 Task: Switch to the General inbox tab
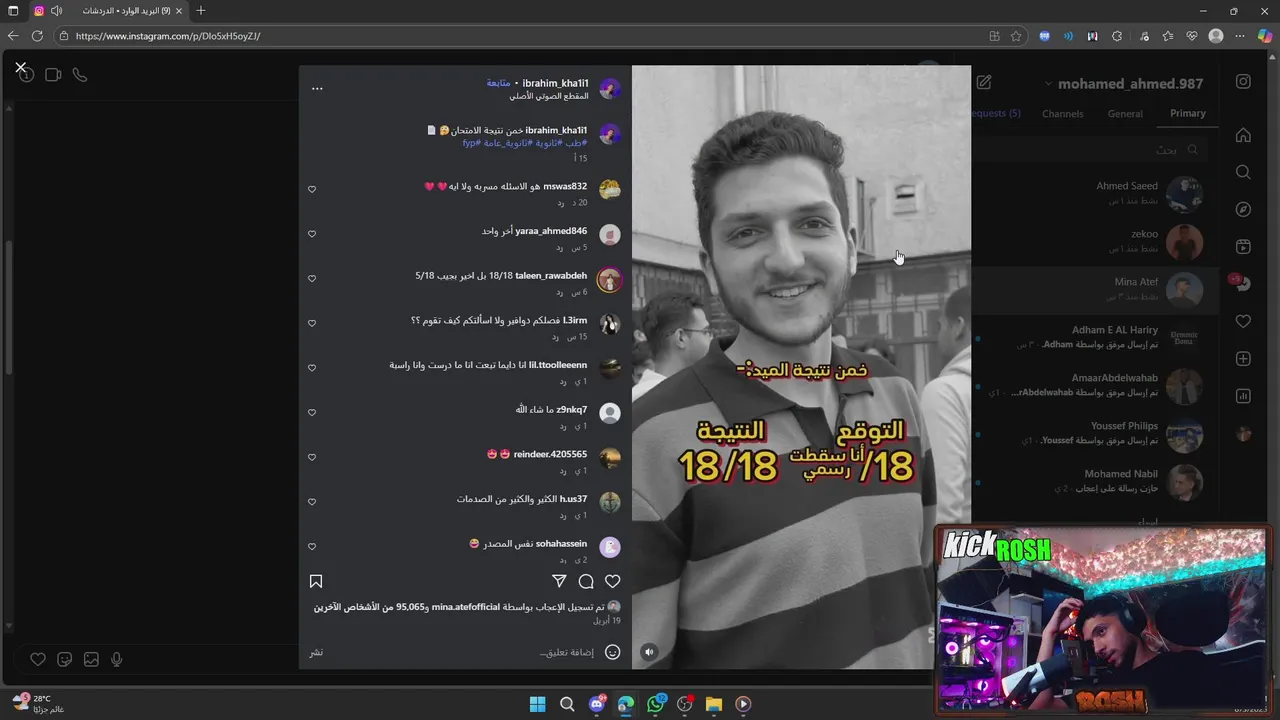[x=1125, y=114]
